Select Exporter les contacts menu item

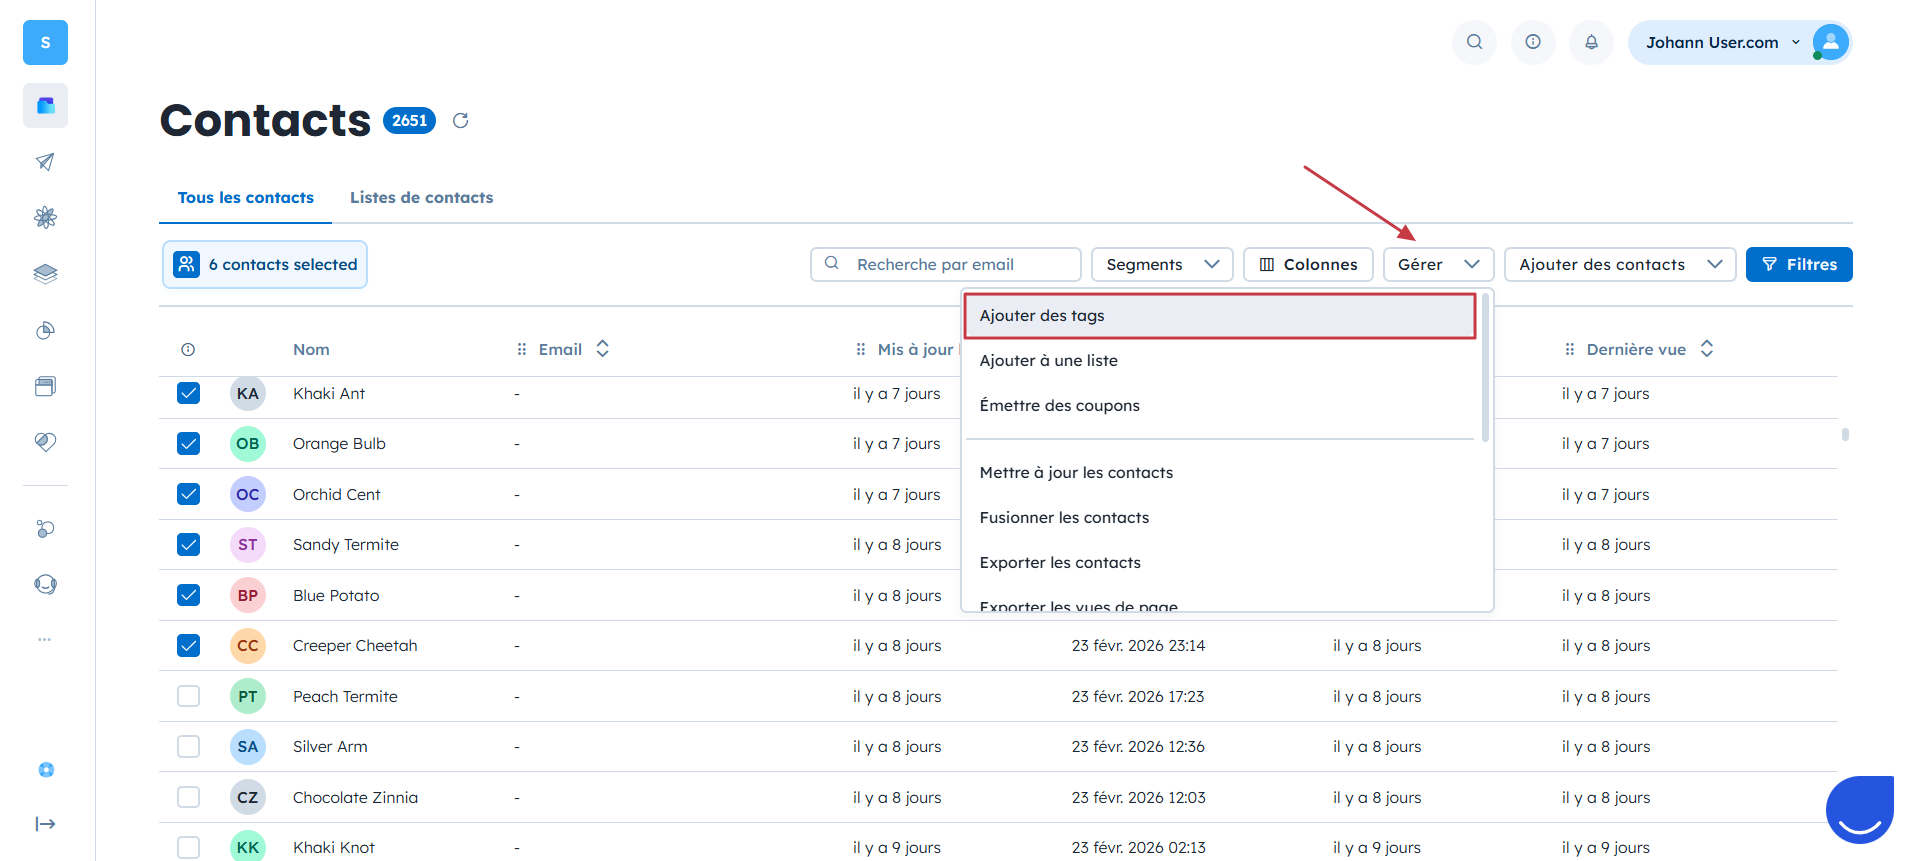pos(1220,563)
